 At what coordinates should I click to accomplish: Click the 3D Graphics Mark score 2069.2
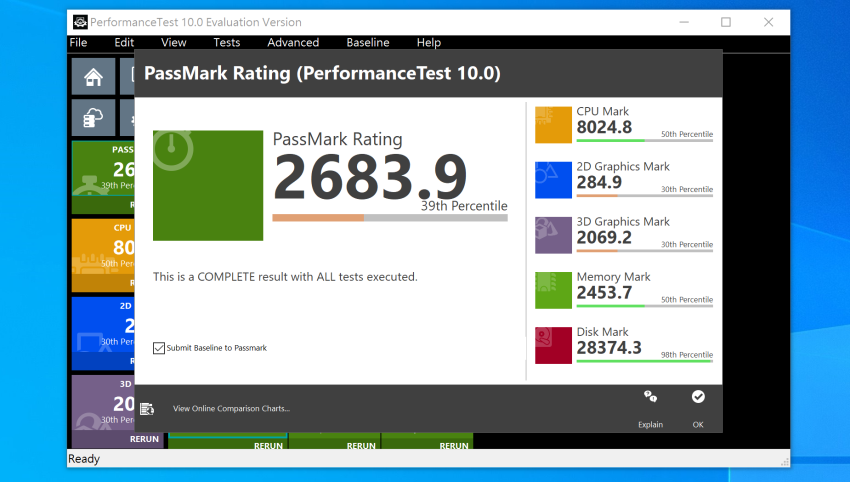[604, 237]
